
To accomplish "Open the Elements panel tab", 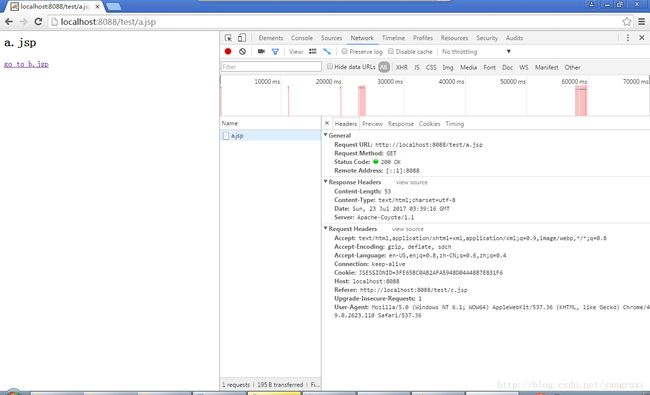I will pos(271,38).
